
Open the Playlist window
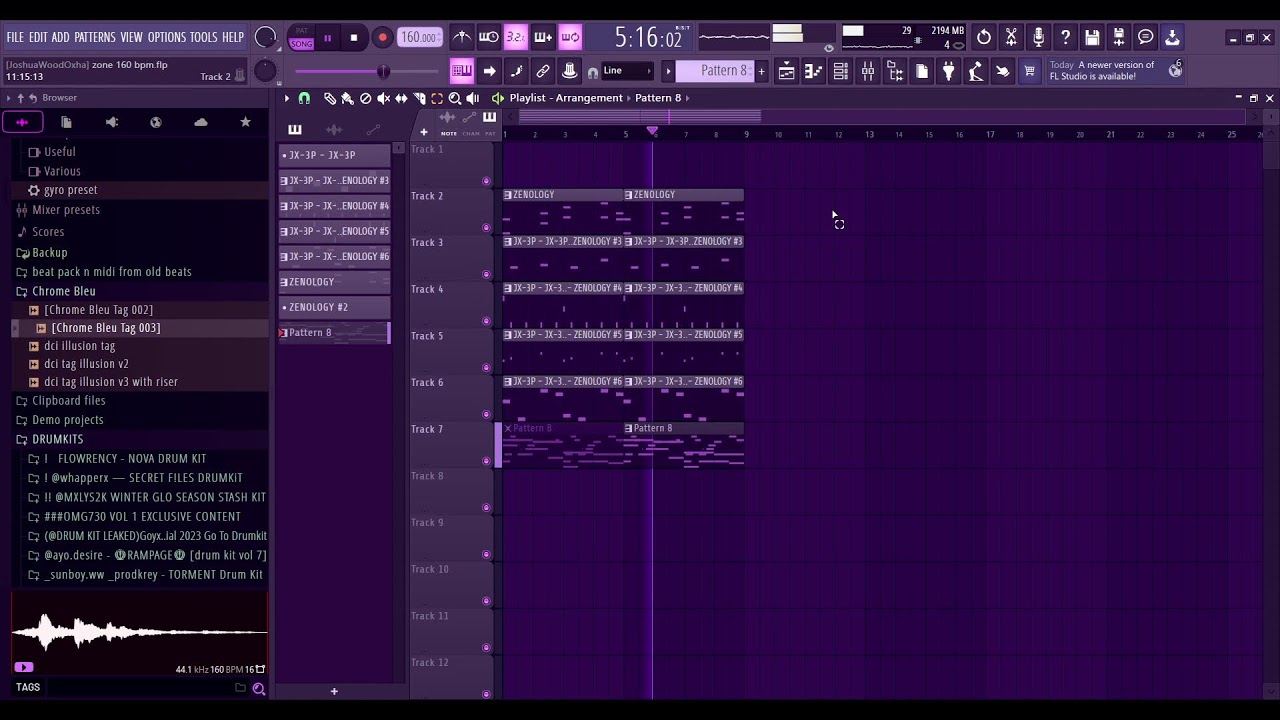[786, 71]
